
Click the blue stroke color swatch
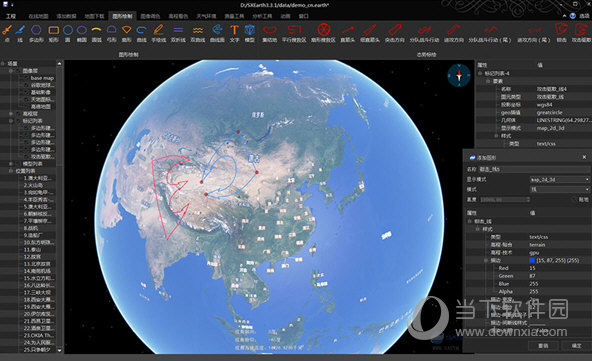[532, 260]
